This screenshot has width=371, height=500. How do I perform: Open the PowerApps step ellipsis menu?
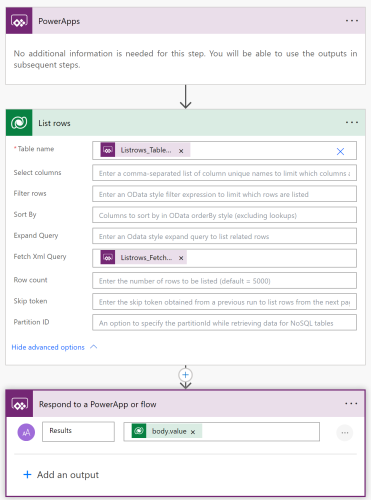click(352, 21)
